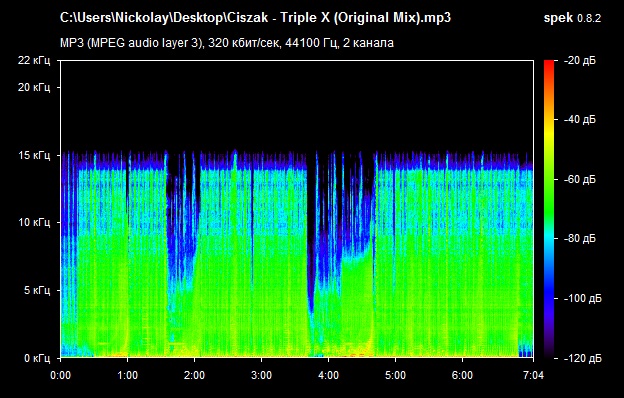Click the file path title text
Screen dimensions: 624x398
pos(255,18)
